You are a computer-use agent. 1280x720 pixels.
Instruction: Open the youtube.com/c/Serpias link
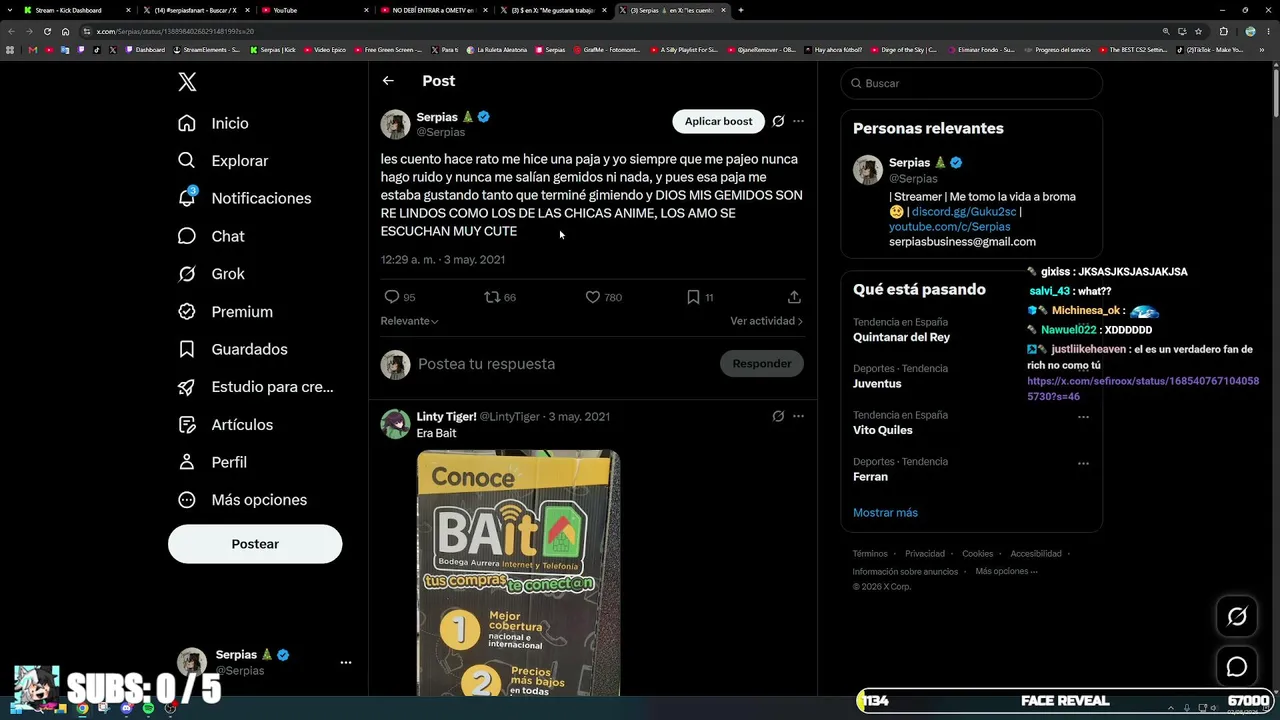[950, 227]
